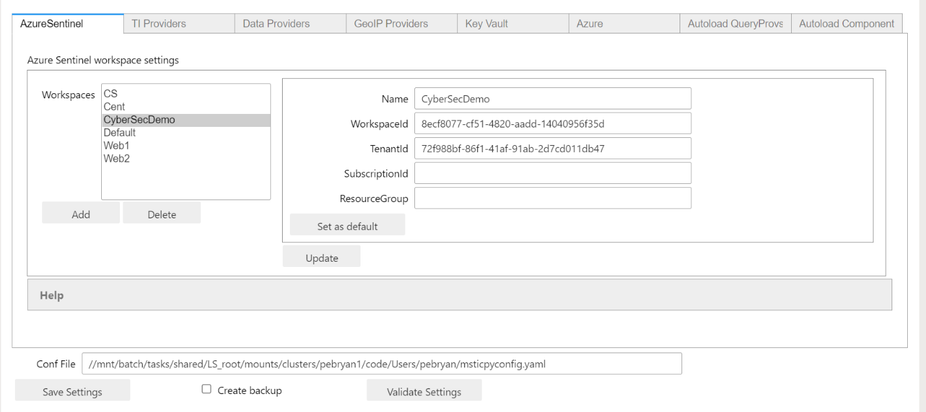Image resolution: width=926 pixels, height=412 pixels.
Task: Select Default workspace in list
Action: pyautogui.click(x=186, y=133)
